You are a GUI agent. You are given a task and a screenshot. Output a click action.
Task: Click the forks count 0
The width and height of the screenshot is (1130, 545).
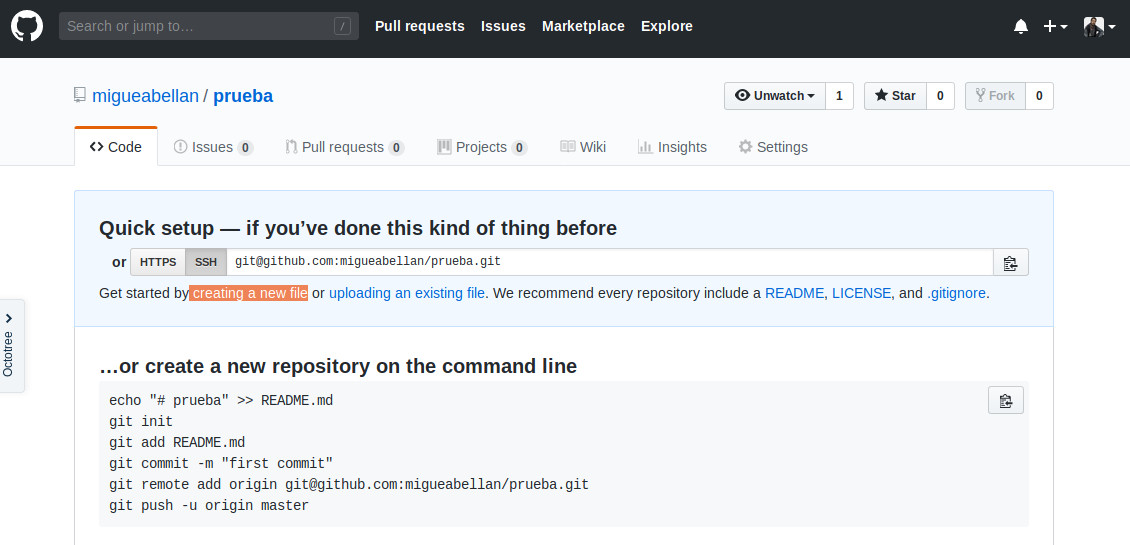(1038, 96)
